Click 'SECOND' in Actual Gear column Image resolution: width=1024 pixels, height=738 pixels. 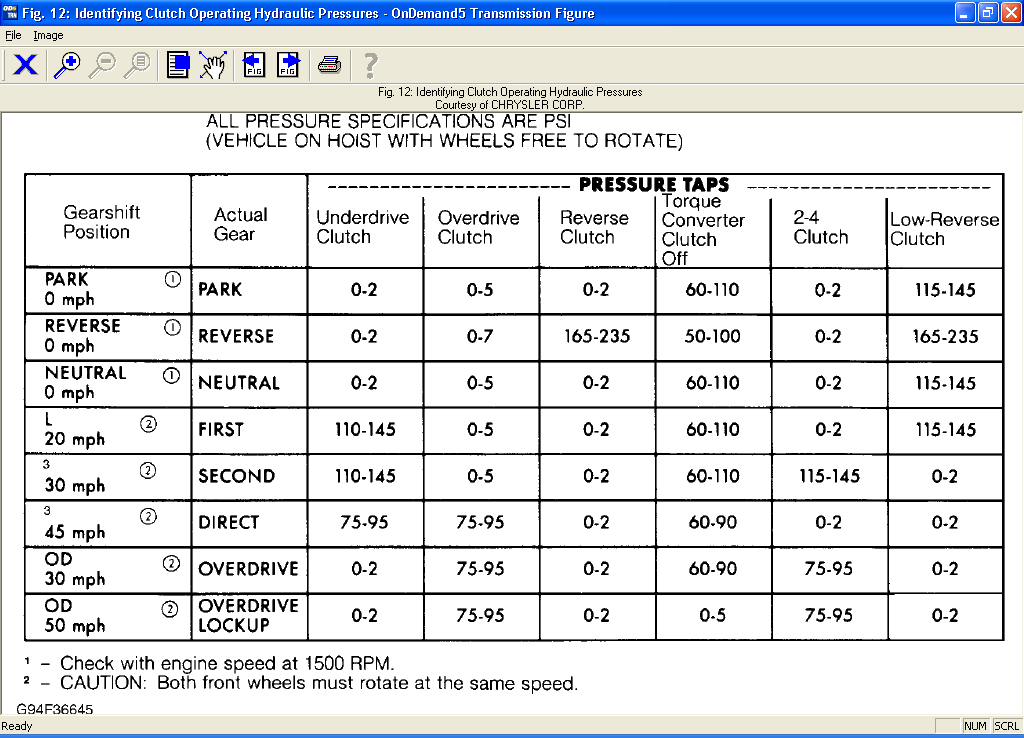click(x=236, y=476)
